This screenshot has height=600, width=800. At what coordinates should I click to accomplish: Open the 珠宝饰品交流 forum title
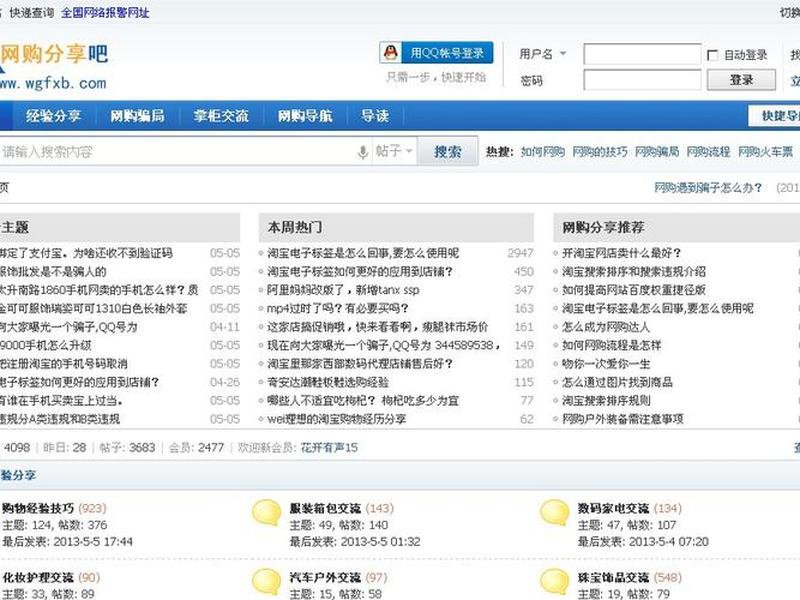pyautogui.click(x=613, y=578)
